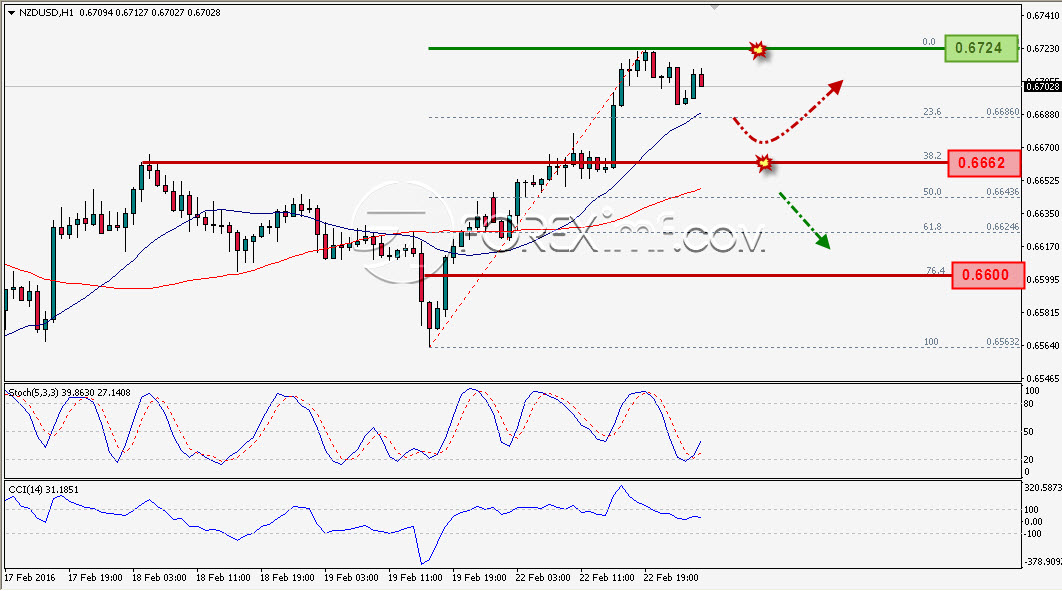Click price axis value 0.66700
Viewport: 1062px width, 591px height.
click(1043, 147)
